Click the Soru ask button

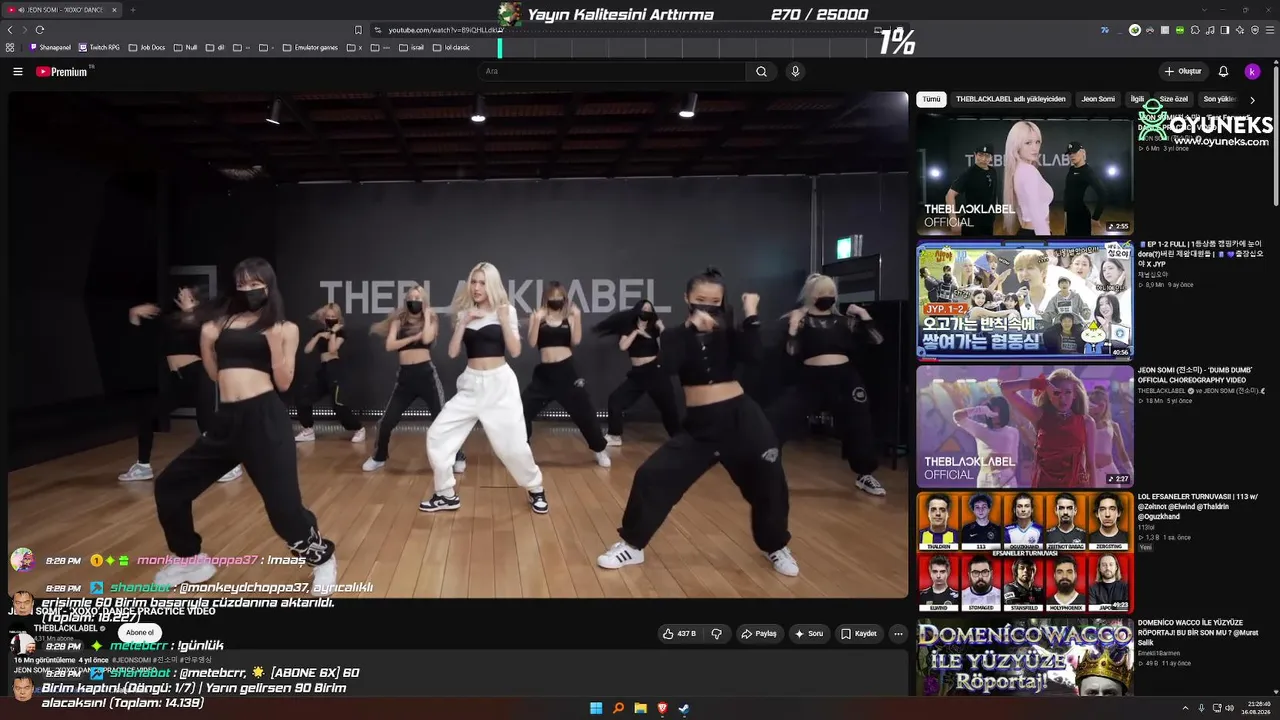click(809, 633)
